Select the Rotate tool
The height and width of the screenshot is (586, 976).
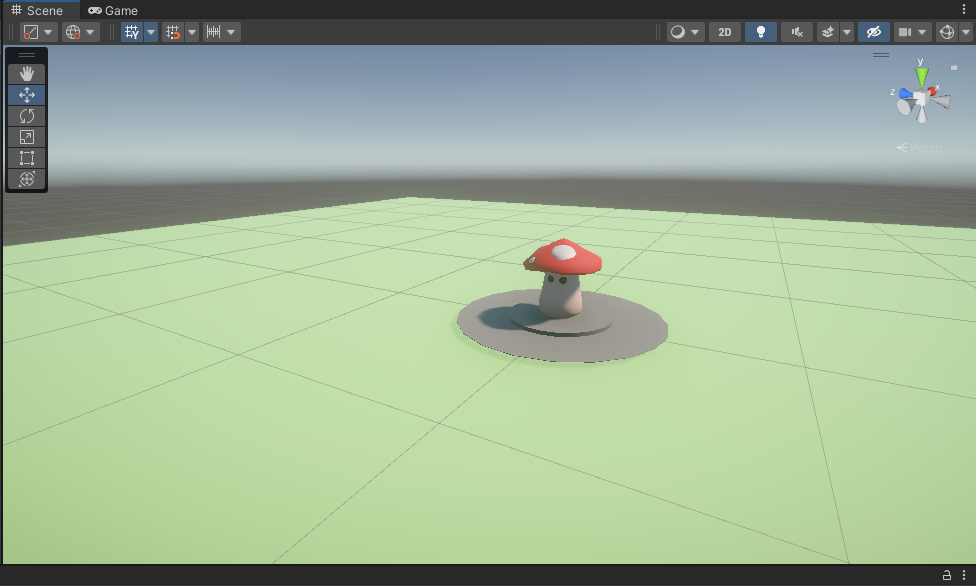click(x=27, y=116)
